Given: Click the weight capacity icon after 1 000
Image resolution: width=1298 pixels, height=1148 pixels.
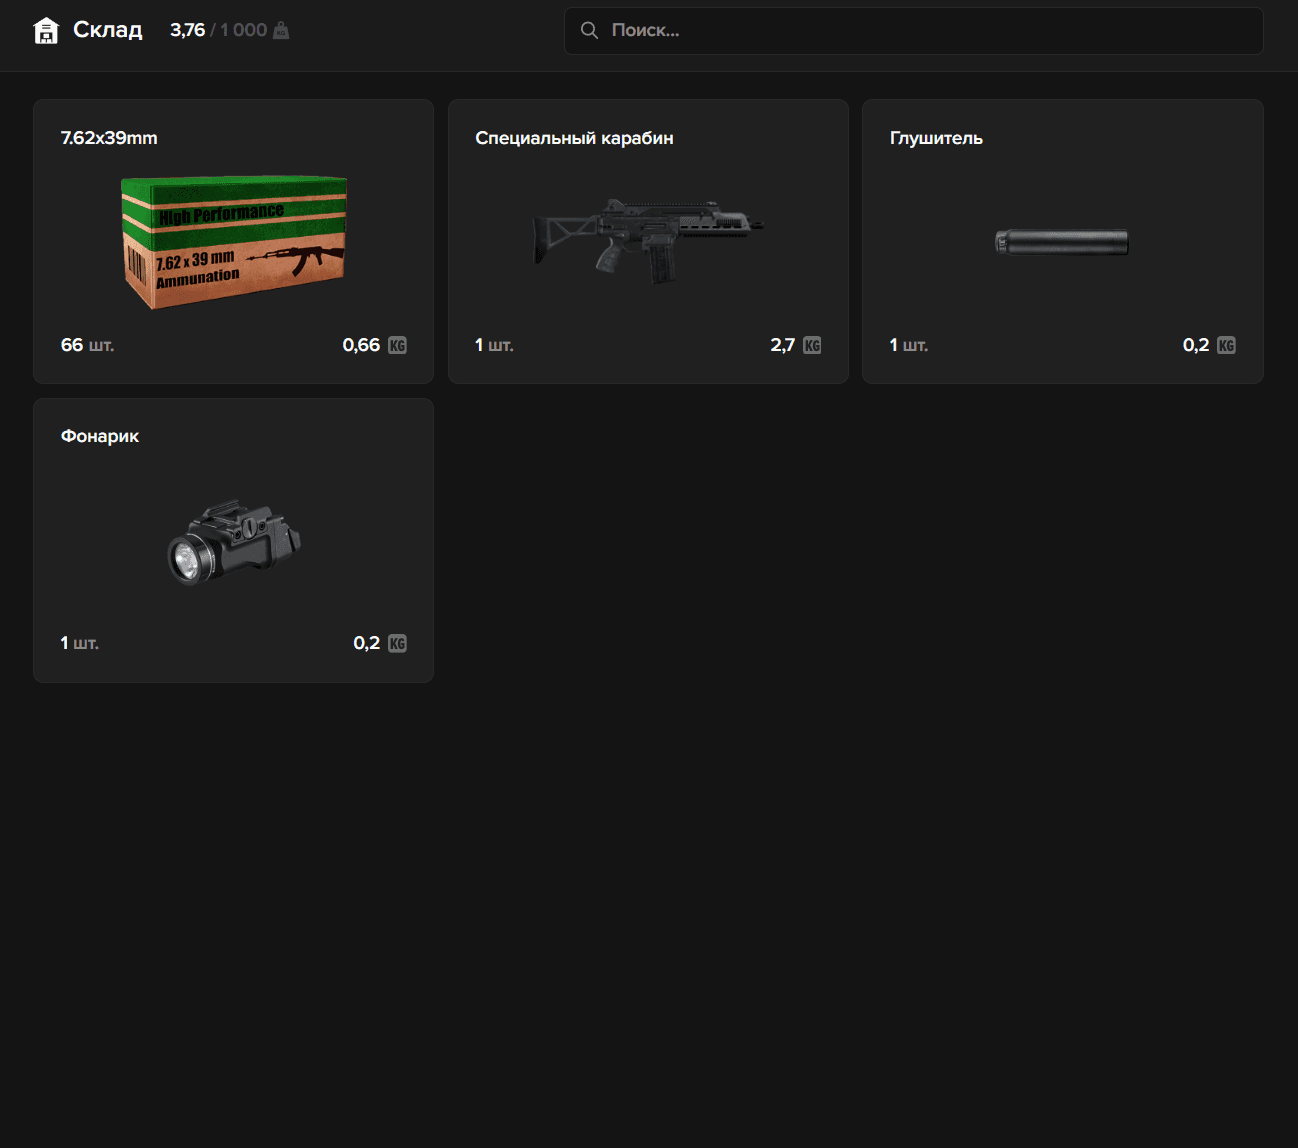Looking at the screenshot, I should pyautogui.click(x=281, y=31).
